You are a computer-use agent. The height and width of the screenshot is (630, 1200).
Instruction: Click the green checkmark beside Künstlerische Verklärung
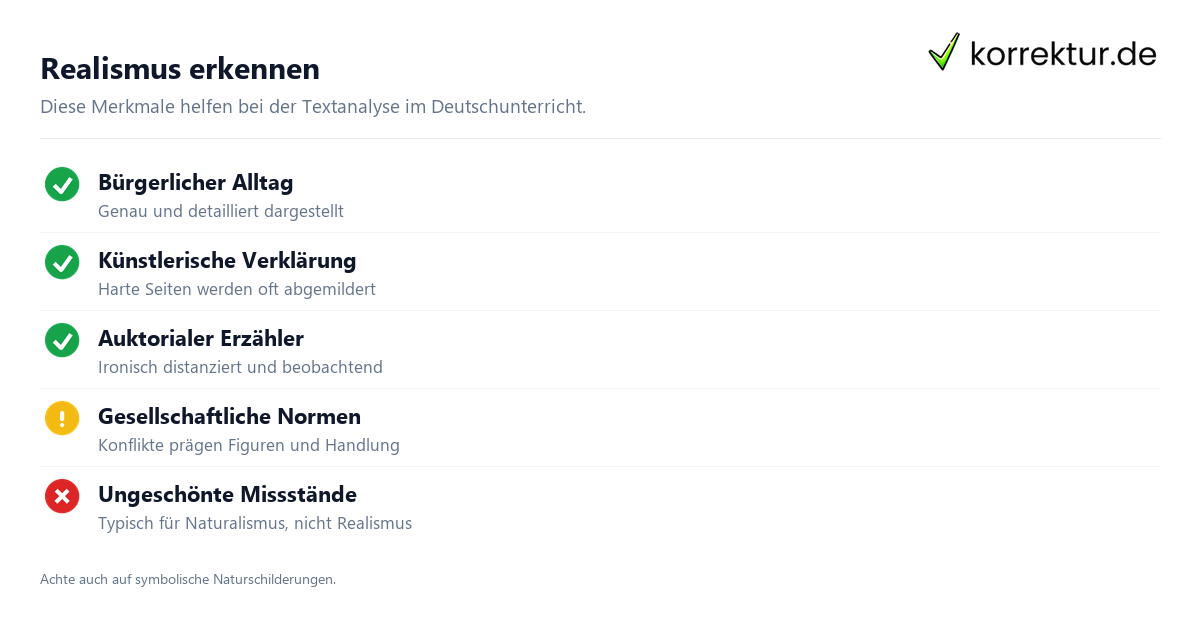(62, 262)
